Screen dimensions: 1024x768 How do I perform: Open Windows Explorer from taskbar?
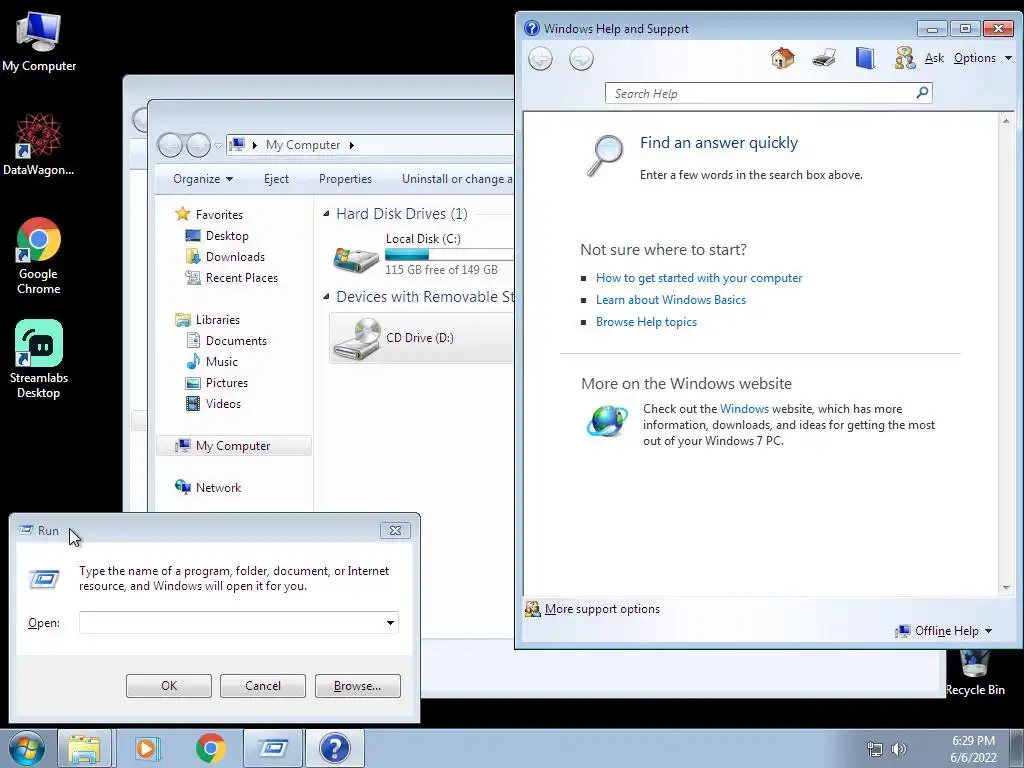click(84, 748)
